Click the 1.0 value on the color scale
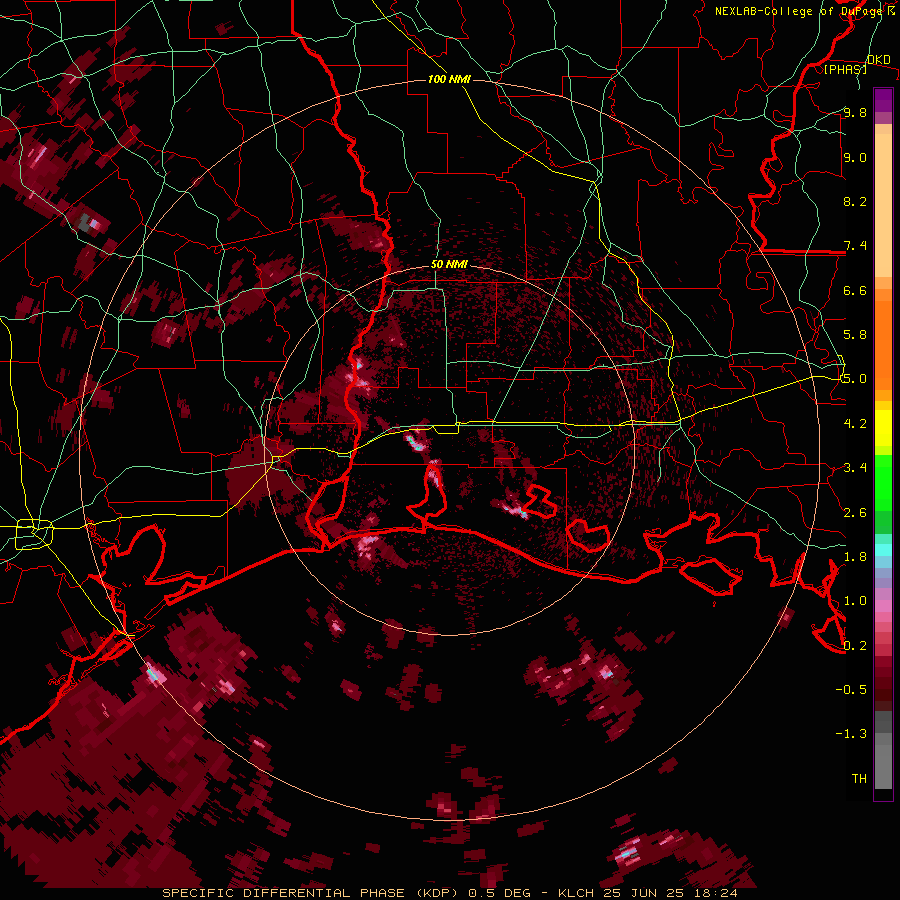Image resolution: width=900 pixels, height=900 pixels. coord(855,601)
